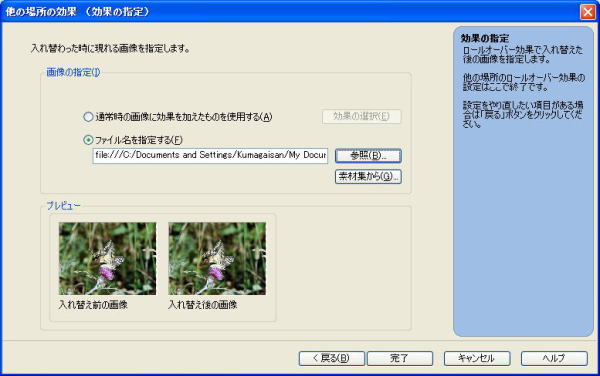Click the 素材集から(G)... button

(x=368, y=176)
